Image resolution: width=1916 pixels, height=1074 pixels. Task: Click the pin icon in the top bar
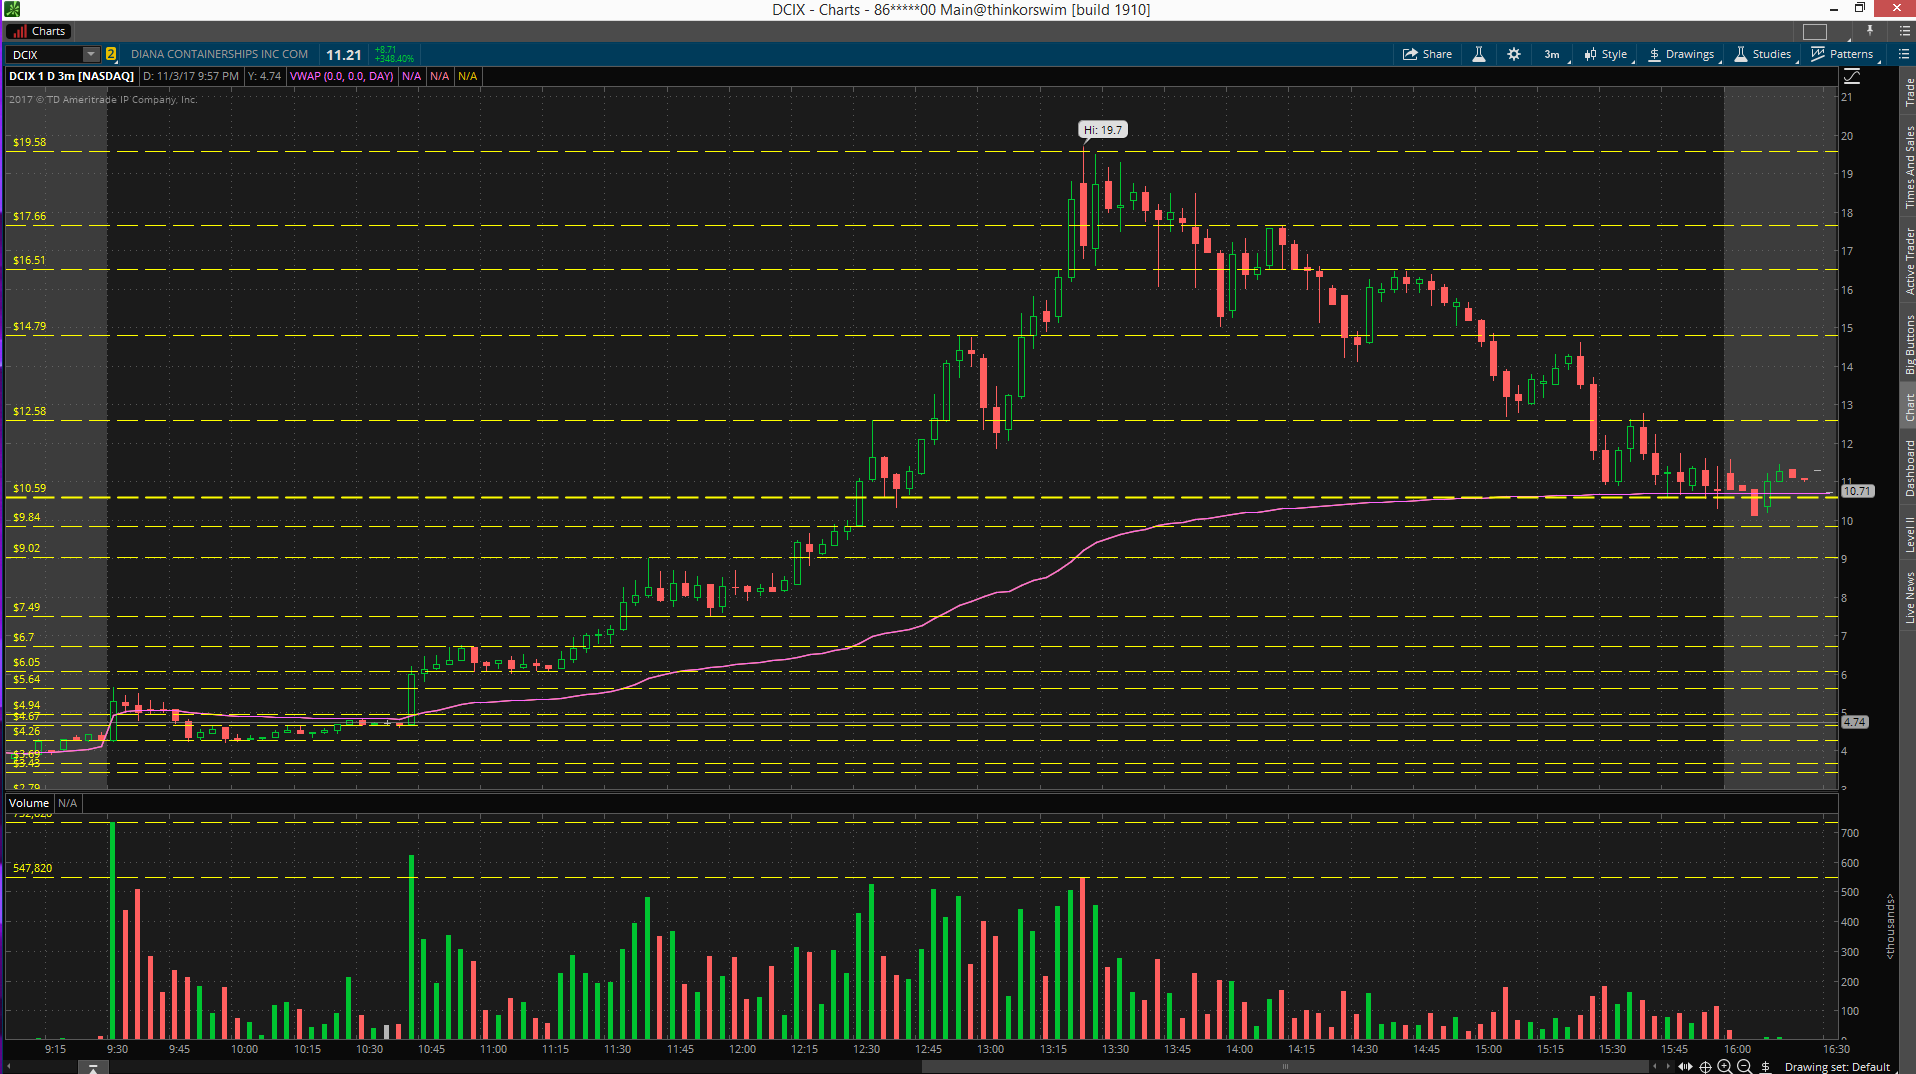coord(1869,31)
